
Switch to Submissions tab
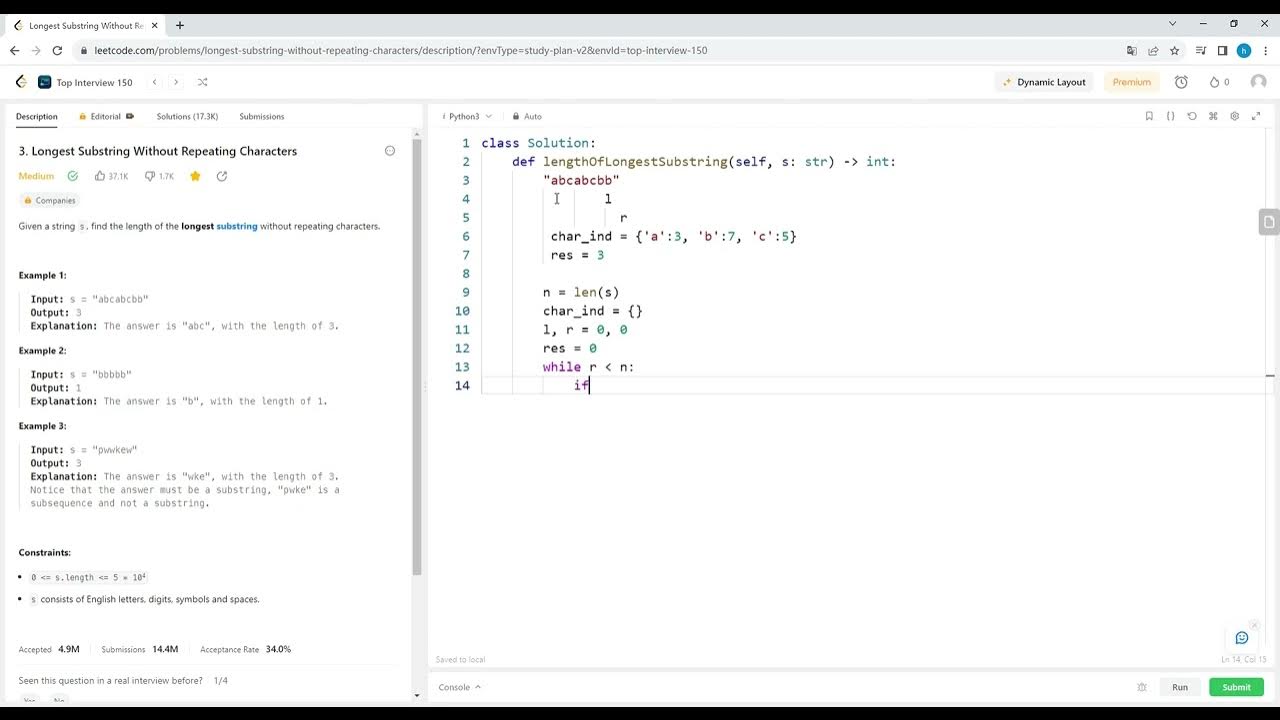click(262, 116)
